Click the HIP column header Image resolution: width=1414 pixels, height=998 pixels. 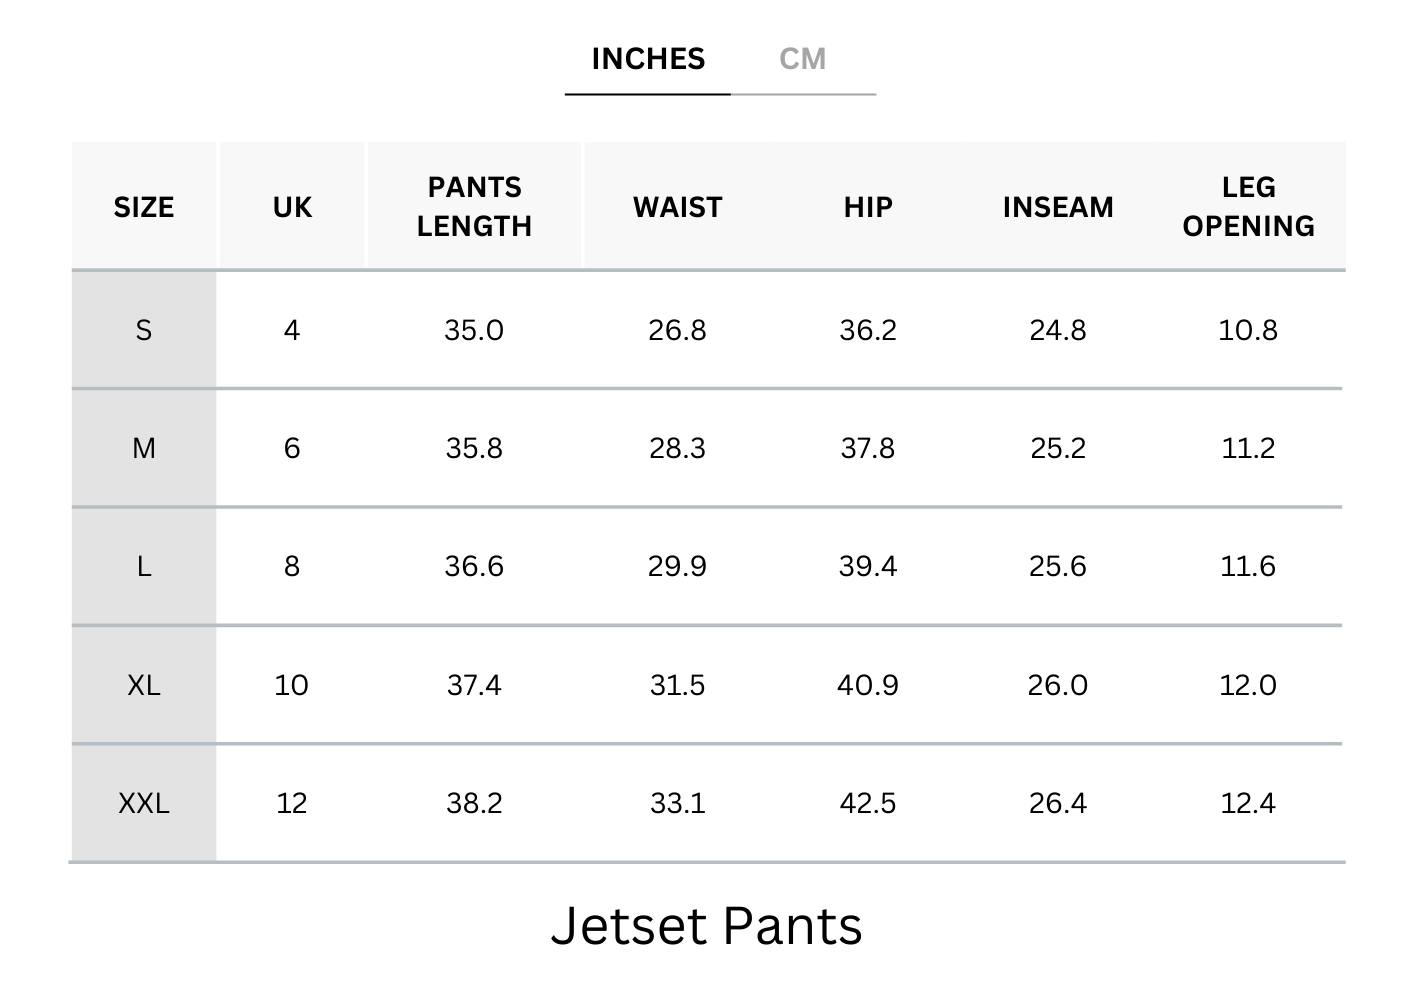click(868, 207)
